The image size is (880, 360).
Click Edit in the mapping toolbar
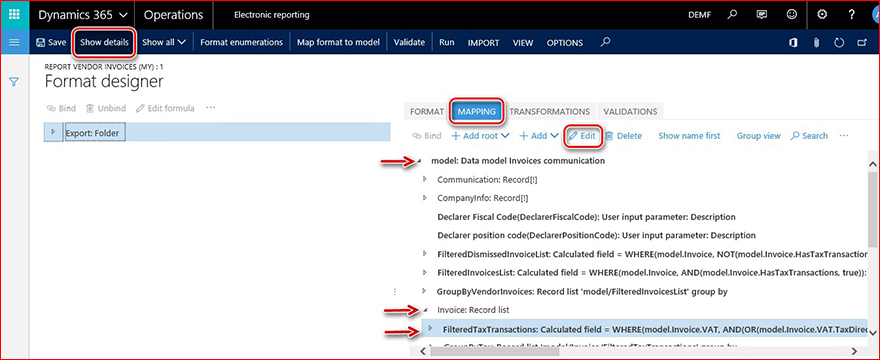582,136
